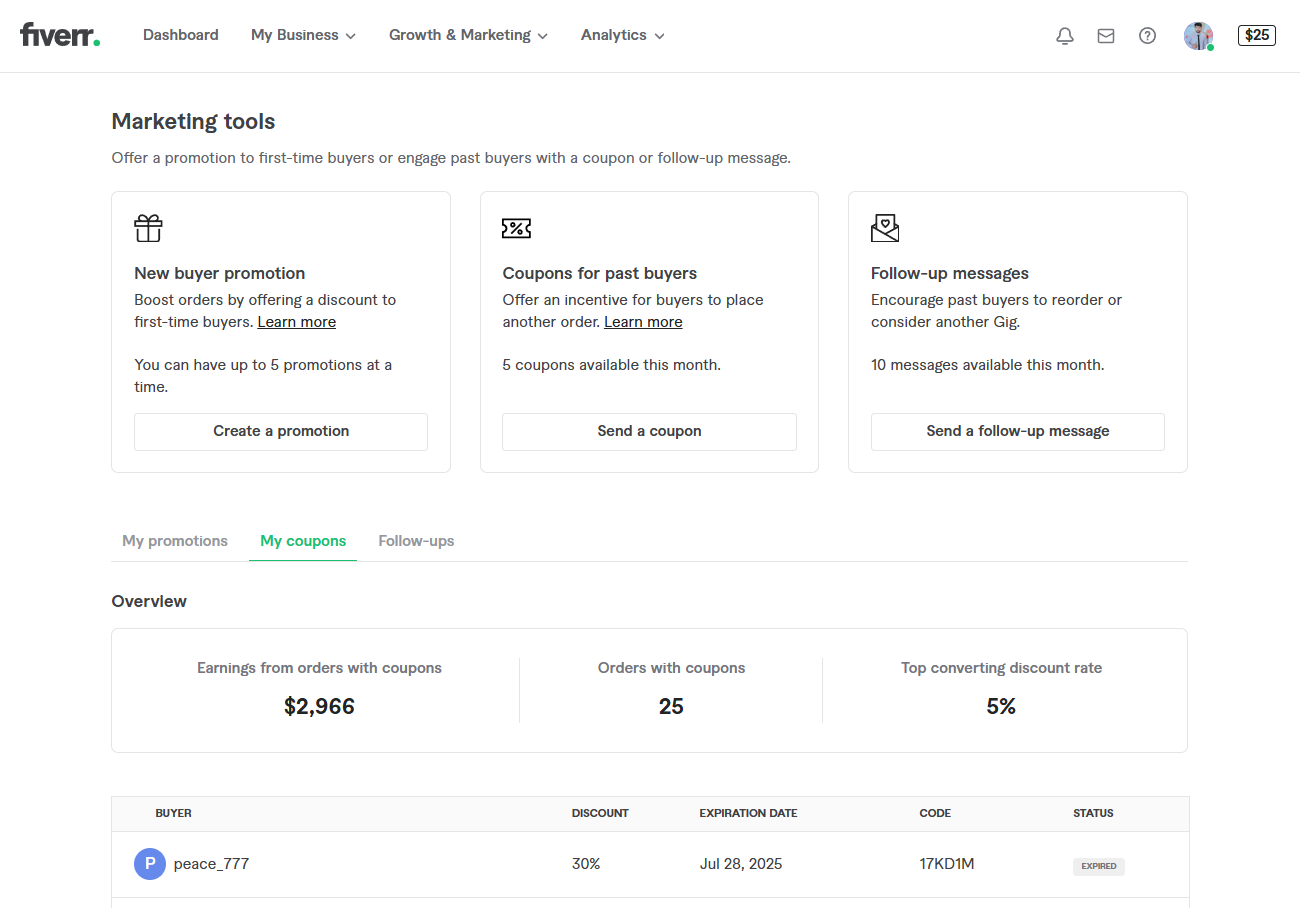Expand the Growth & Marketing menu

(x=468, y=35)
